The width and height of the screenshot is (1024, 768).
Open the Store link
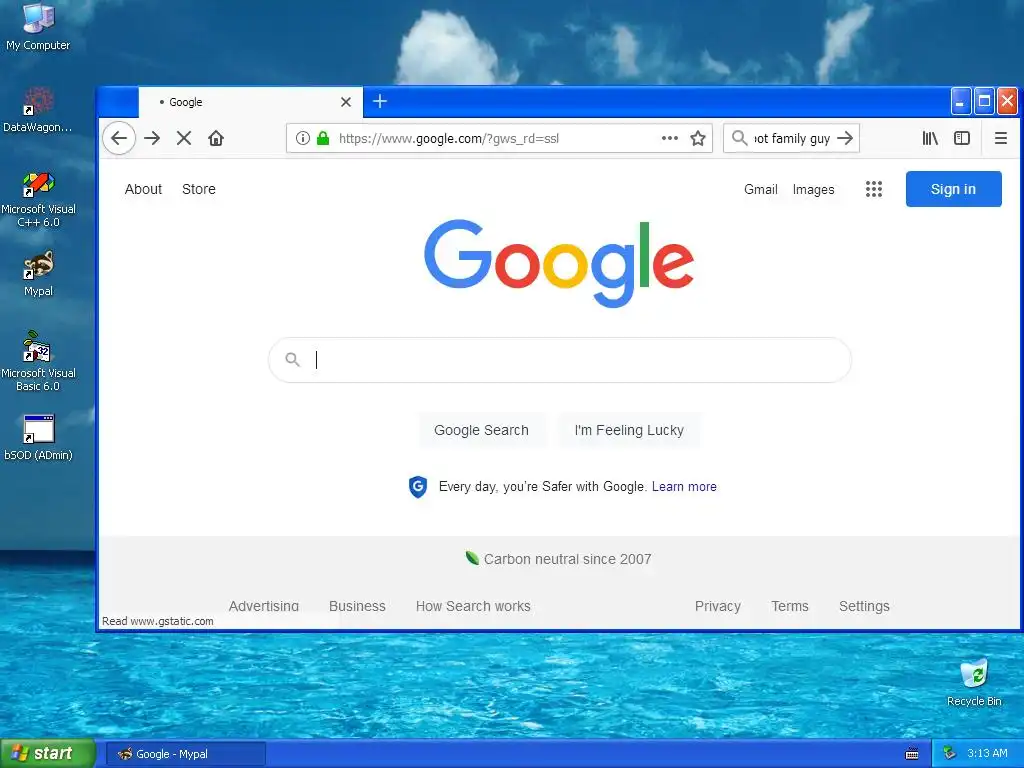point(199,189)
